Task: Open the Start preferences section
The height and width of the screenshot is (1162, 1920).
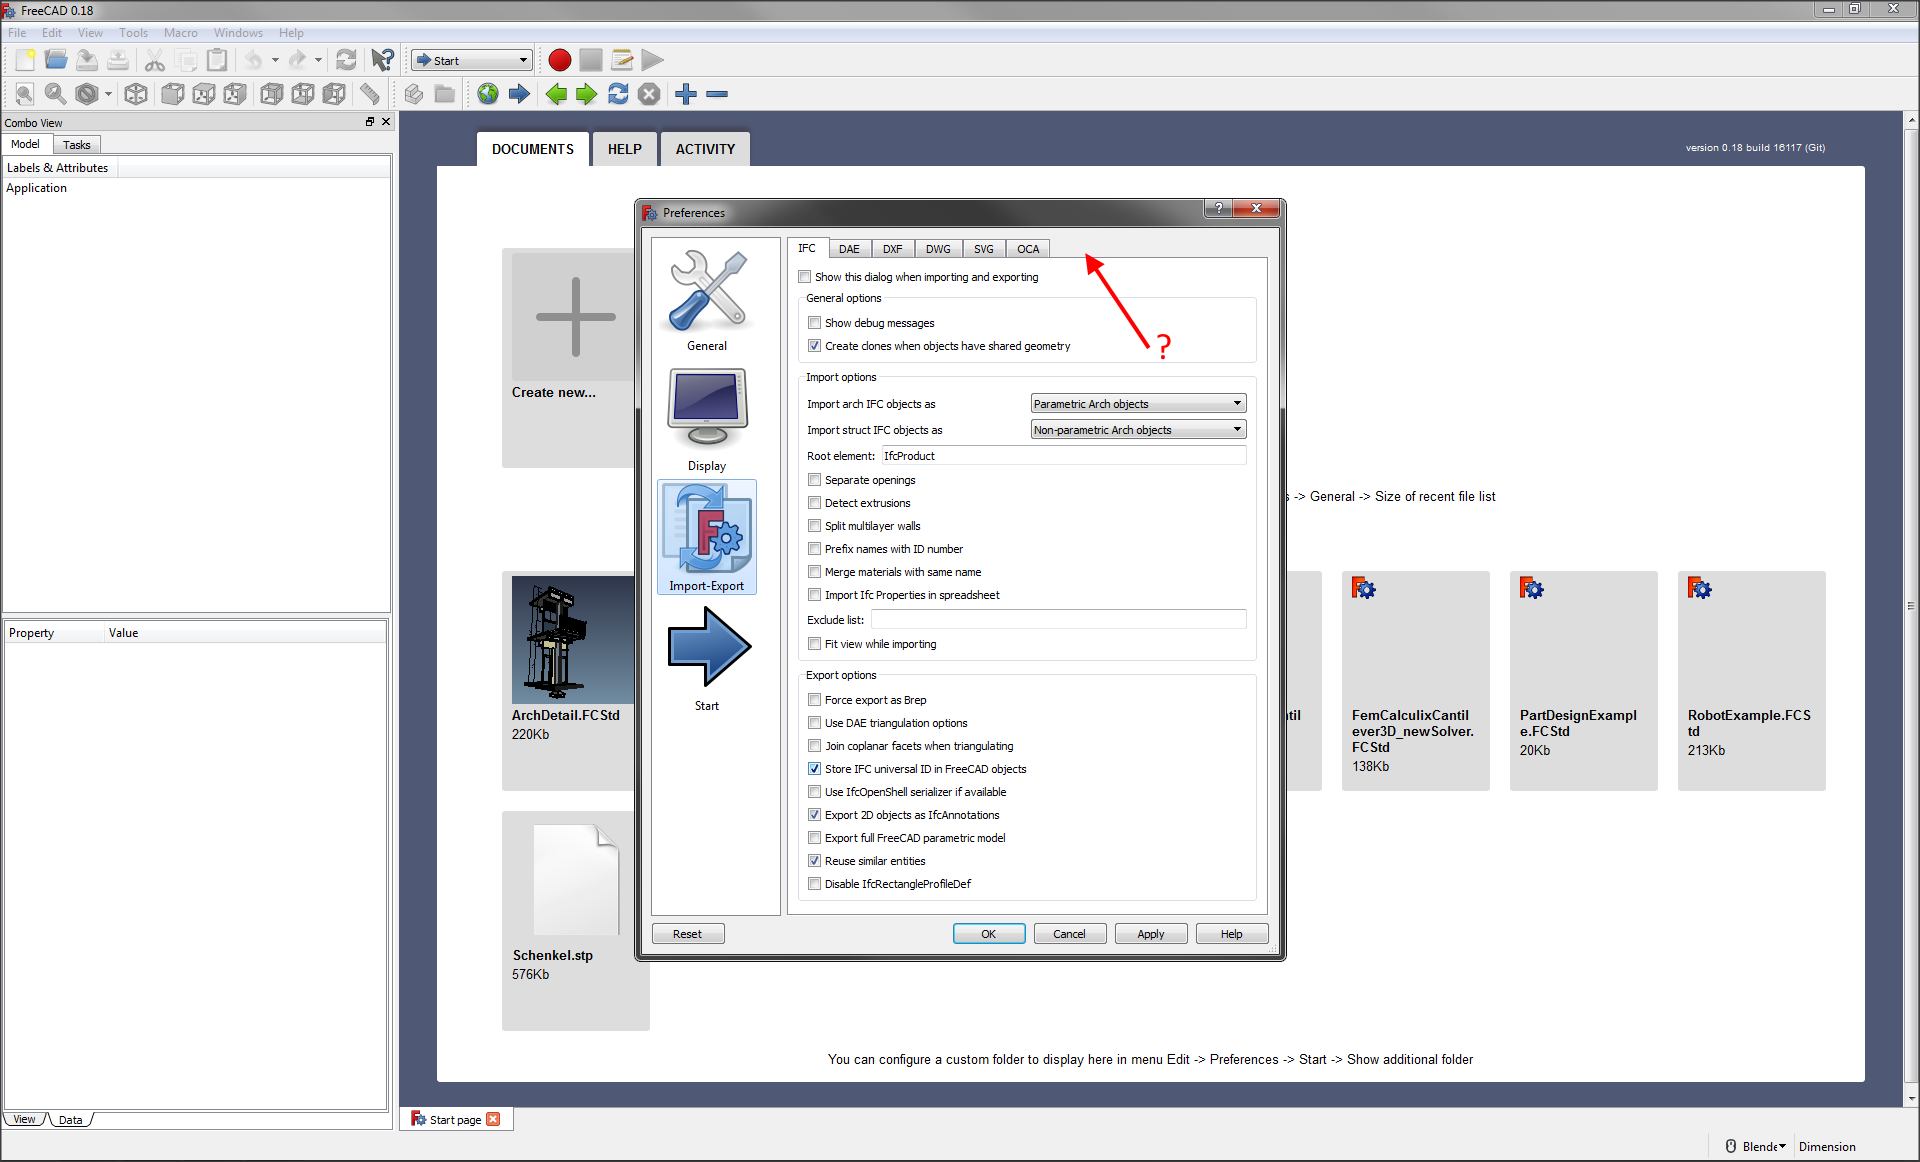Action: tap(707, 660)
